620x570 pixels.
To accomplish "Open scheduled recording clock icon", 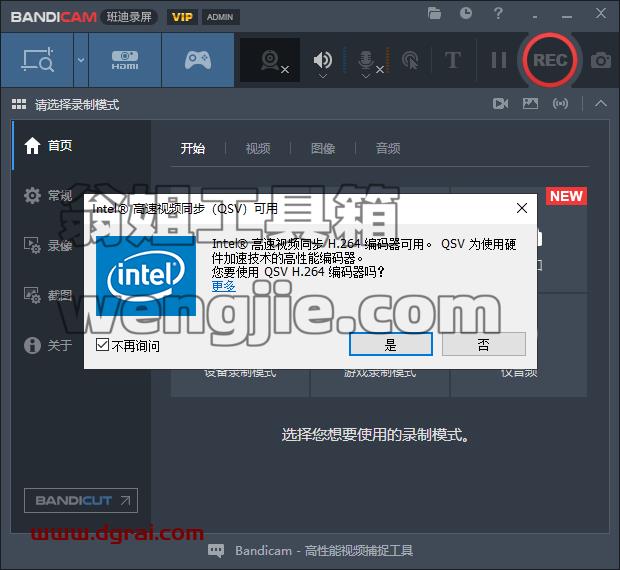I will tap(466, 13).
